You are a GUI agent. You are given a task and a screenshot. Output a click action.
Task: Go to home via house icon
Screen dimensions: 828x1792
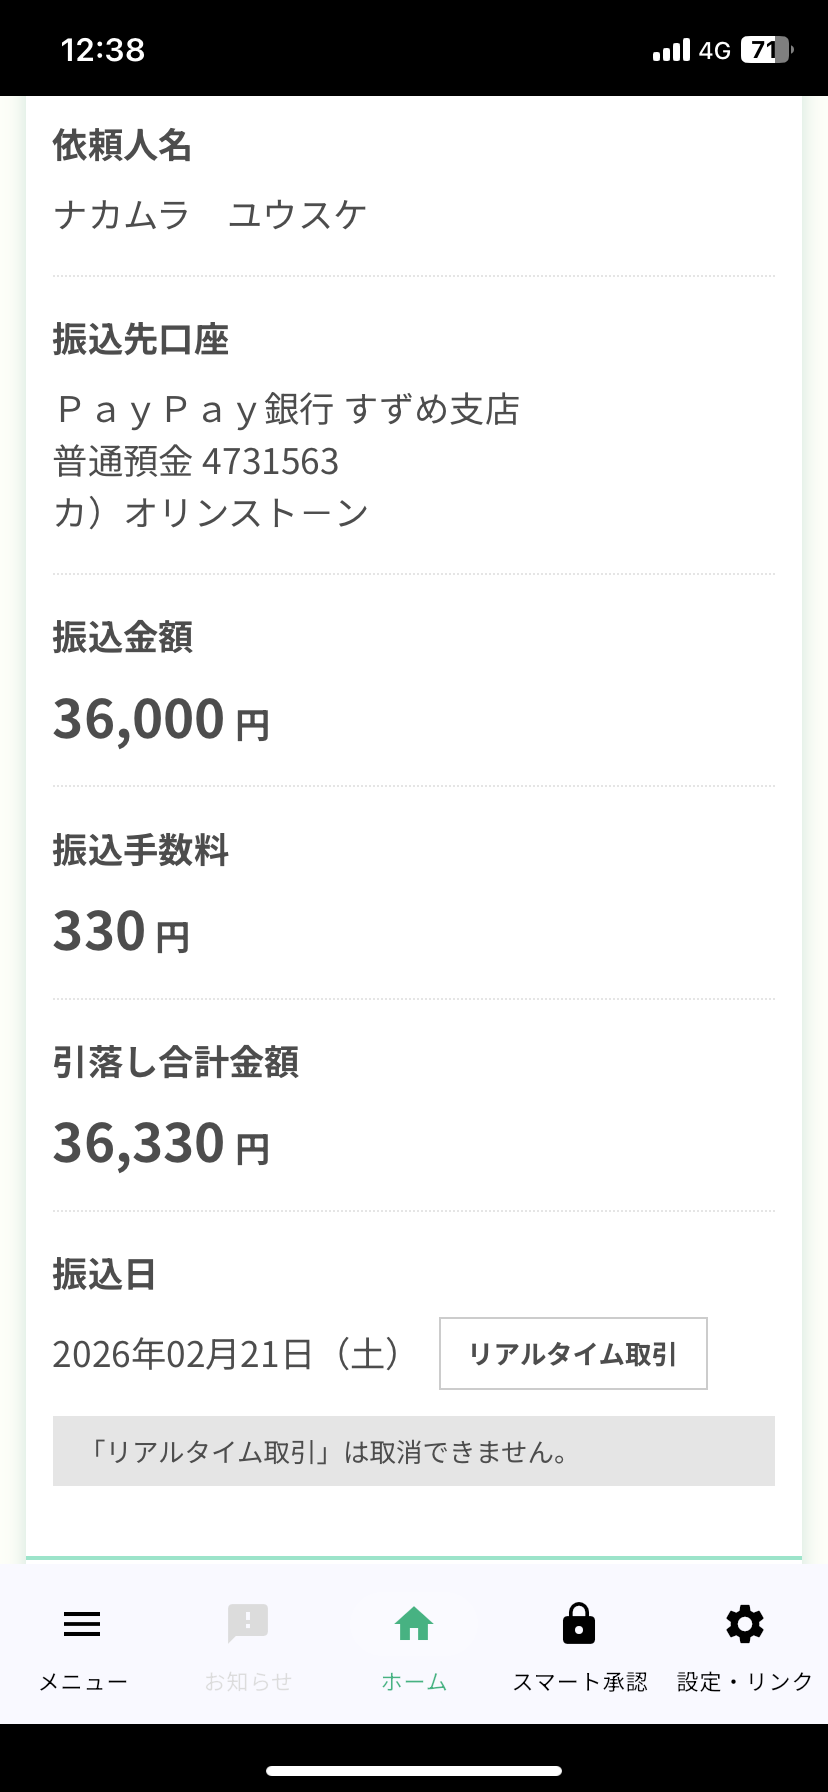(414, 1624)
